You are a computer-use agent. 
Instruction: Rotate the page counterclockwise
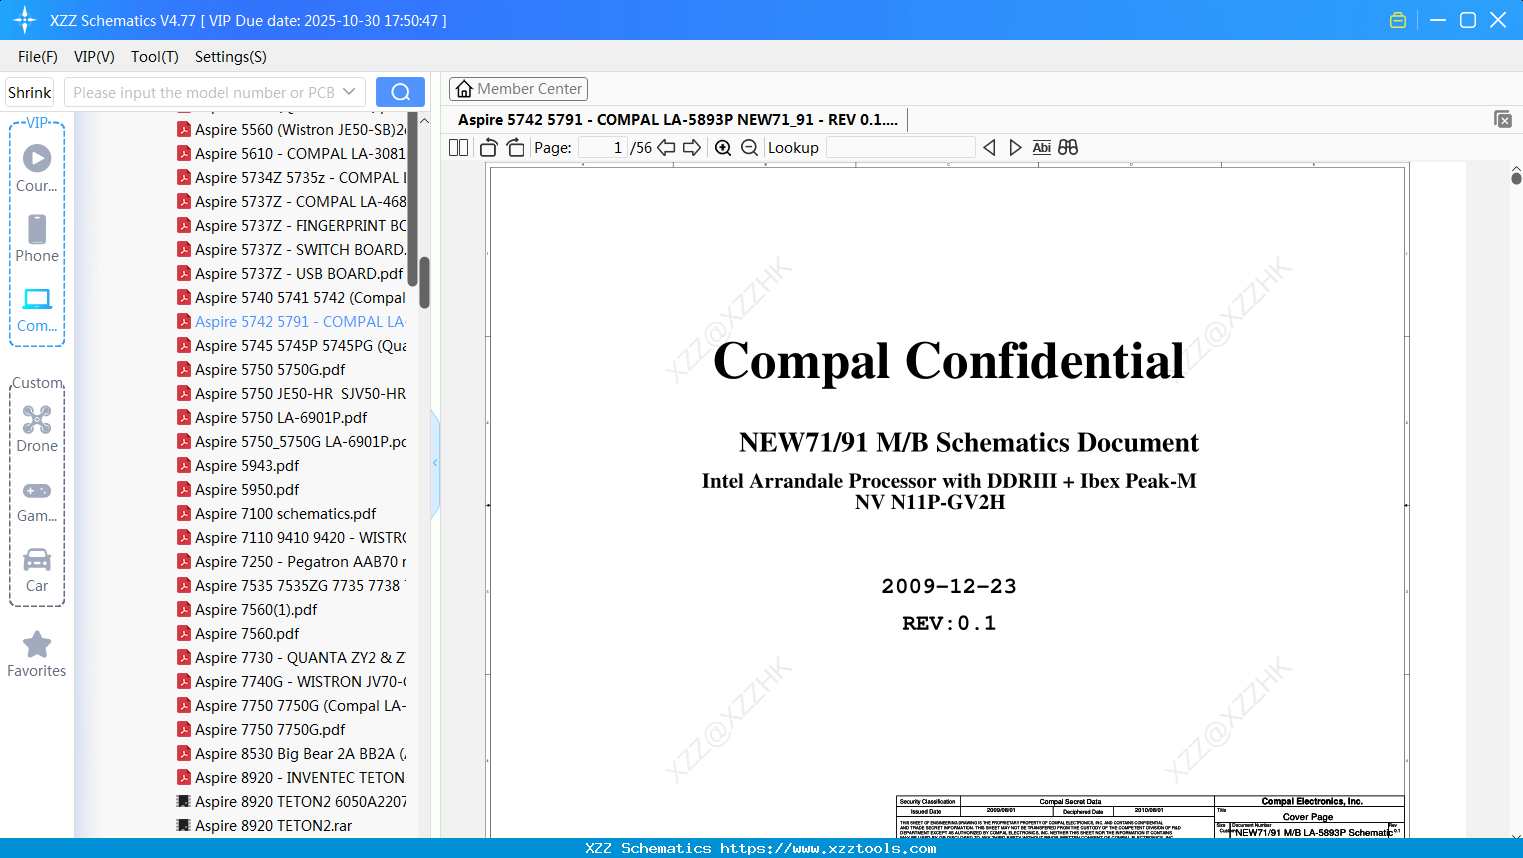click(x=489, y=148)
